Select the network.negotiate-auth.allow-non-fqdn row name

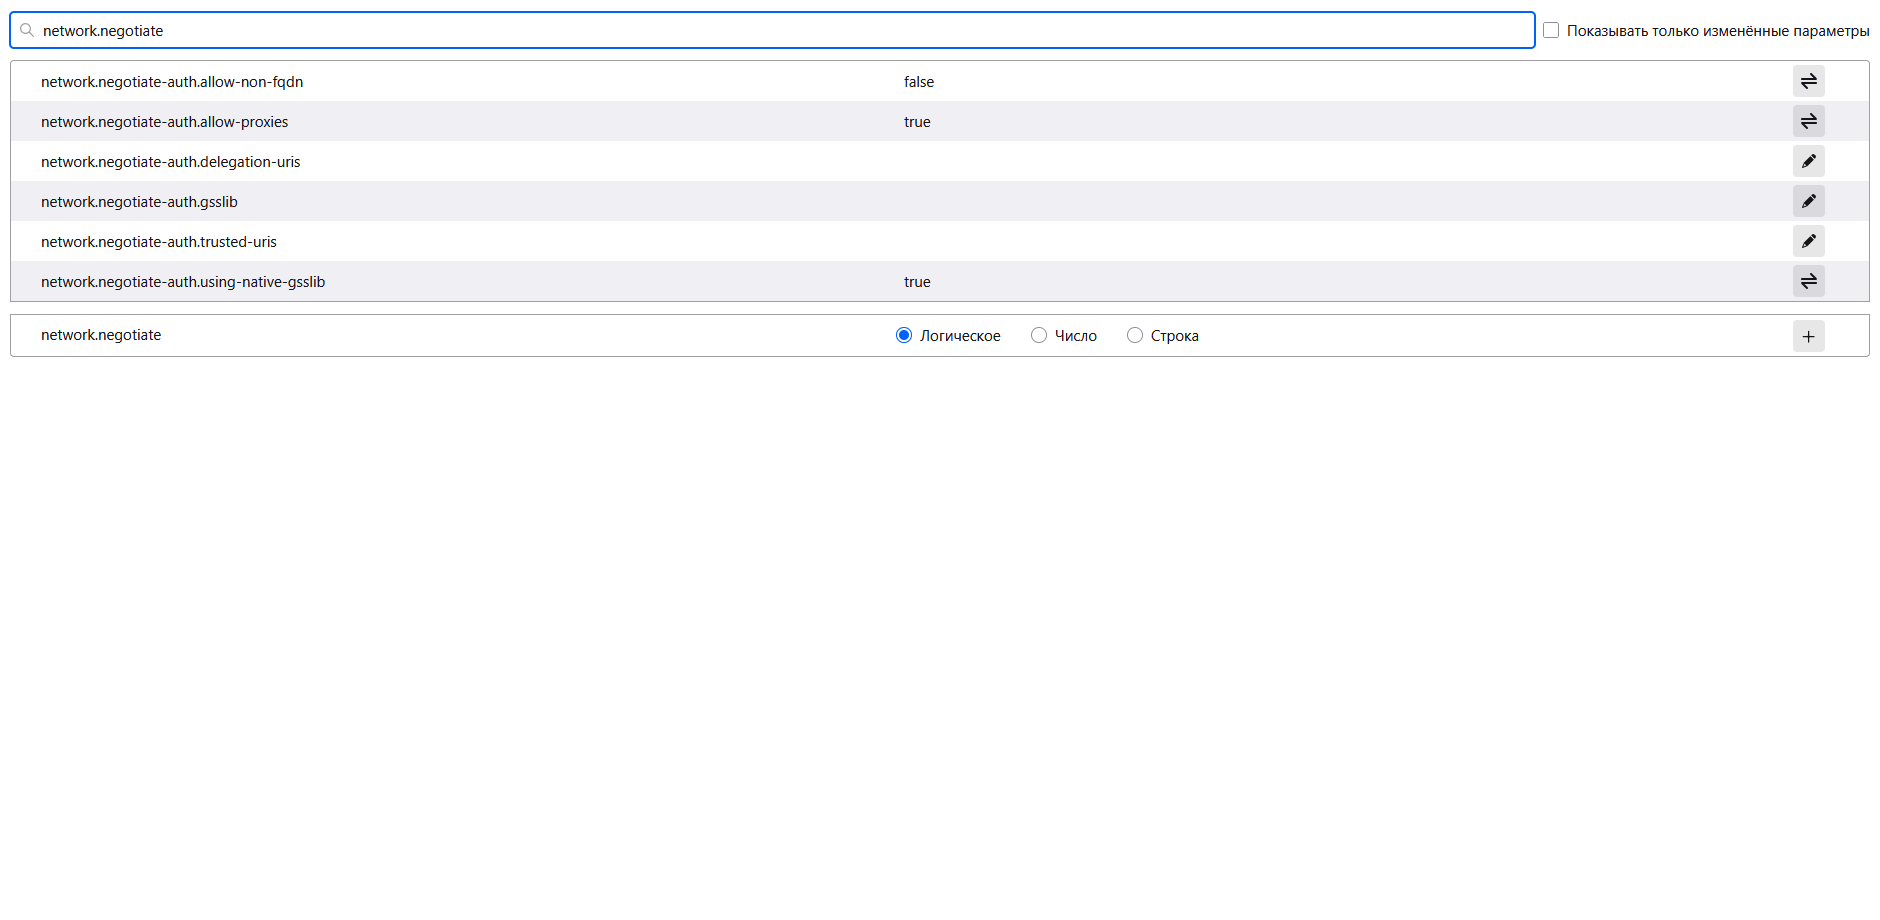click(x=172, y=82)
